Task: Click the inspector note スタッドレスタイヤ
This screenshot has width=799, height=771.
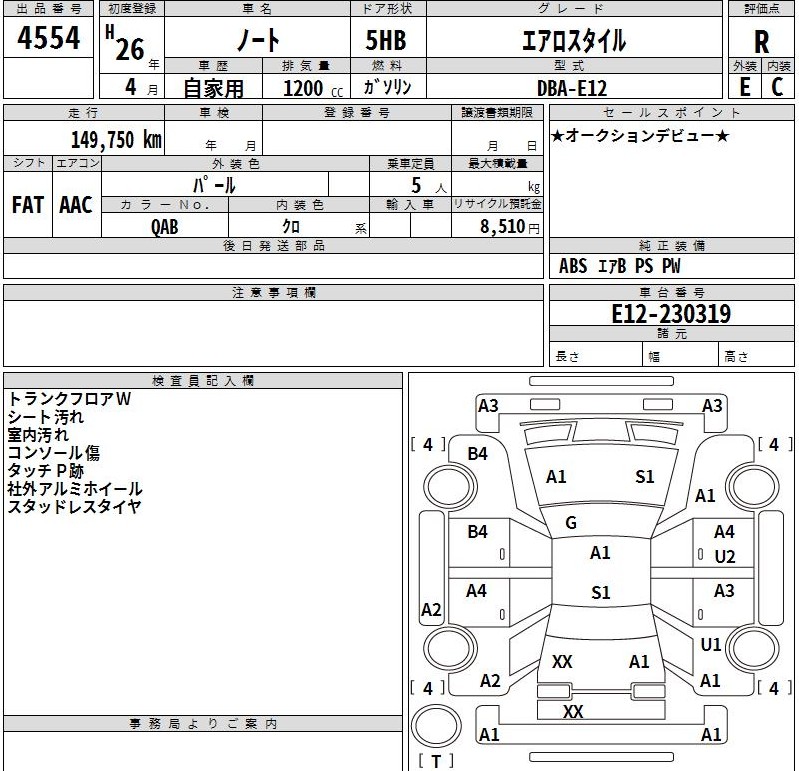Action: [74, 507]
